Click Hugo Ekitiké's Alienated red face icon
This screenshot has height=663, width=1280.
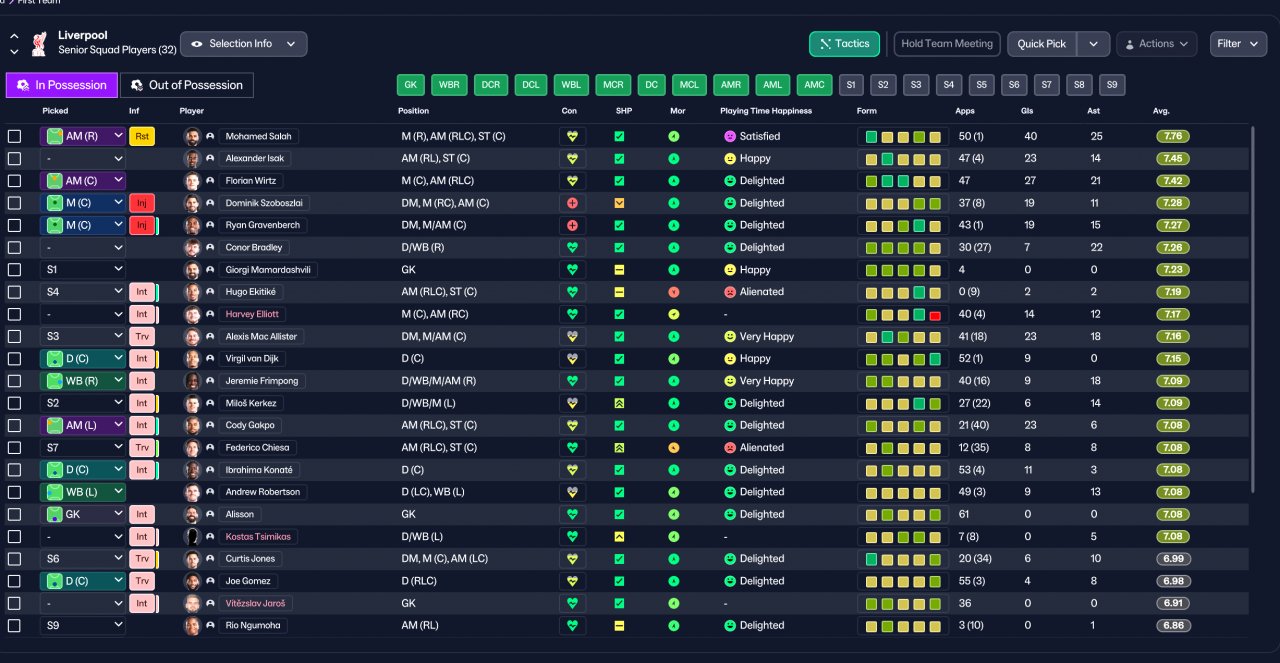[729, 292]
